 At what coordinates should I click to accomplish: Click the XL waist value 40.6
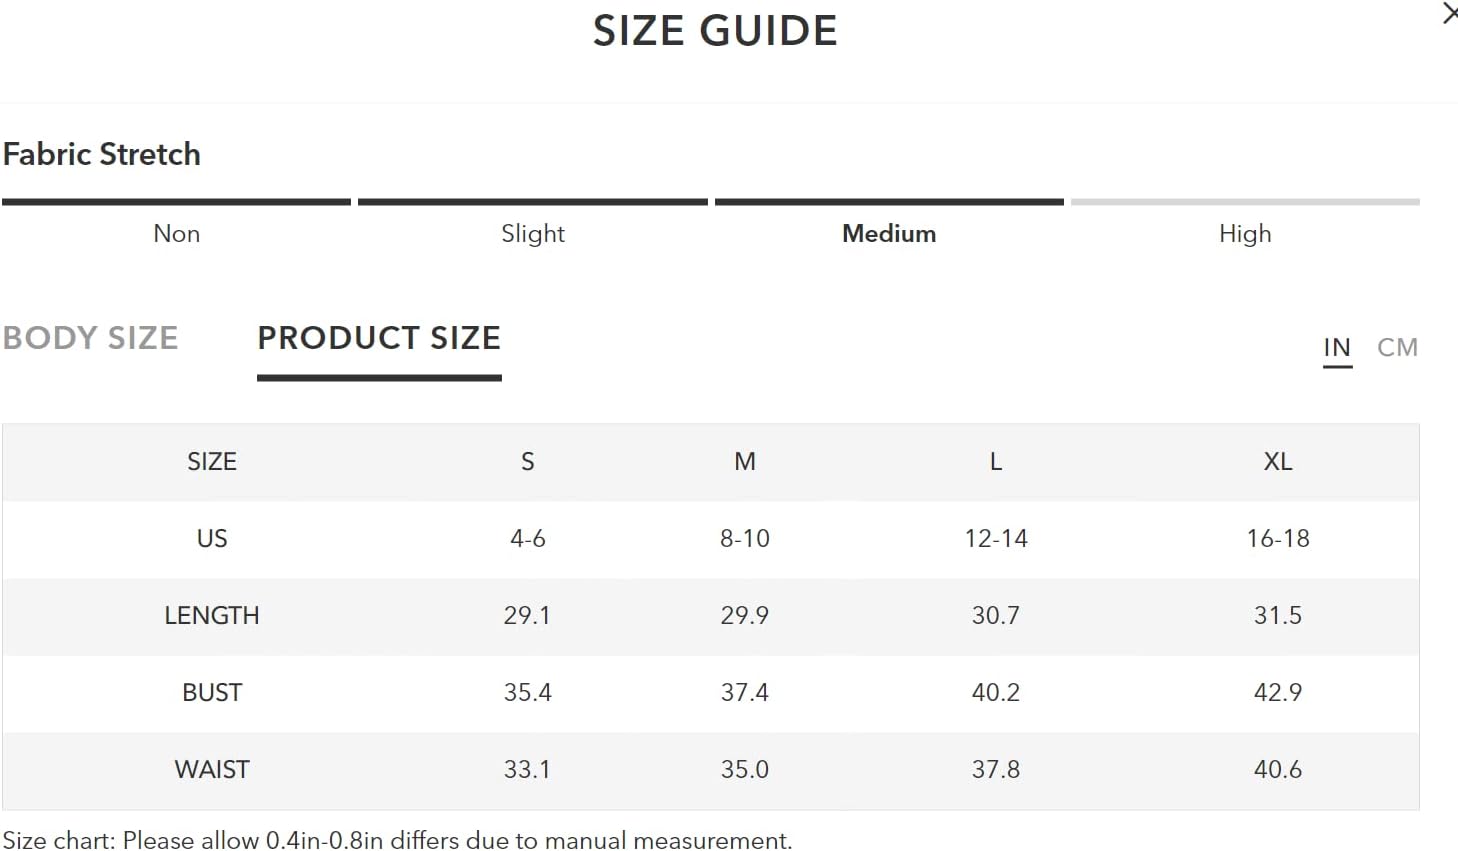(1278, 769)
